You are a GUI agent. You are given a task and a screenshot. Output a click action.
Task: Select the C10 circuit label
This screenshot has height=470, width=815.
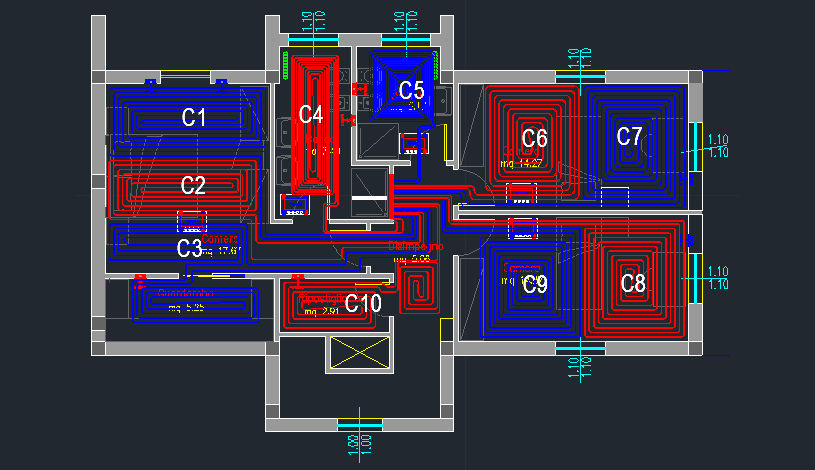tap(363, 302)
